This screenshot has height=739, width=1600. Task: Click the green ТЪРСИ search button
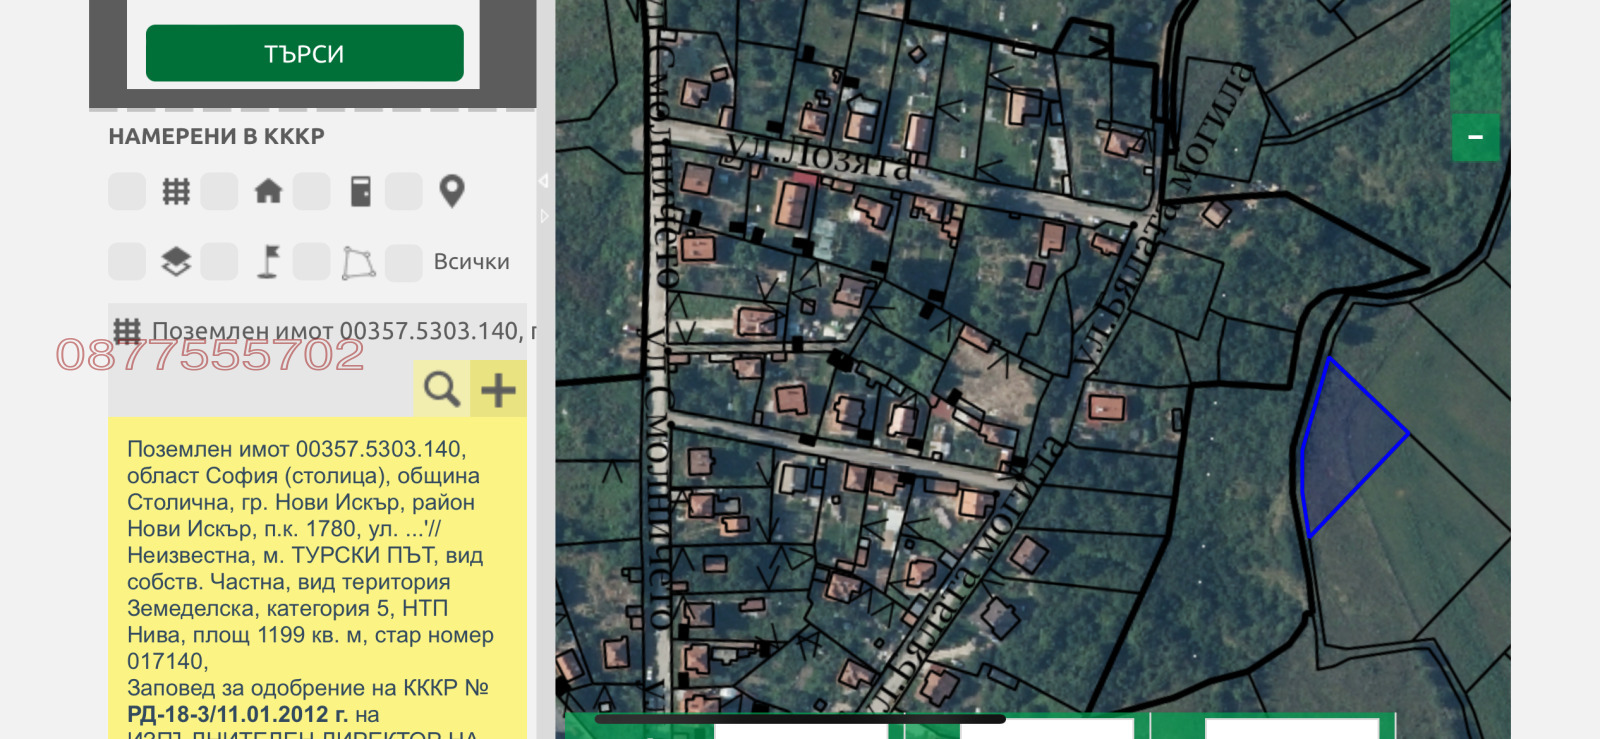(304, 53)
